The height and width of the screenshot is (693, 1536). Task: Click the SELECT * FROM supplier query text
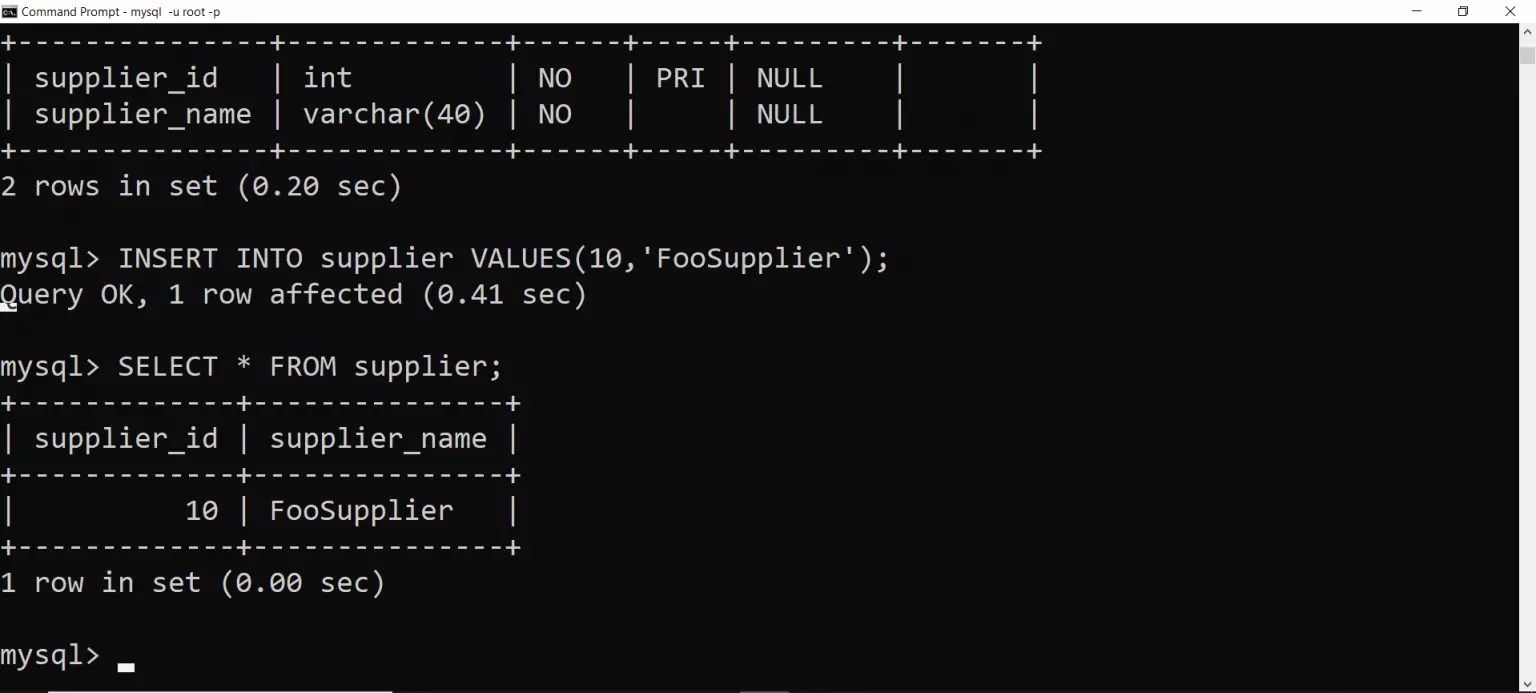coord(310,366)
